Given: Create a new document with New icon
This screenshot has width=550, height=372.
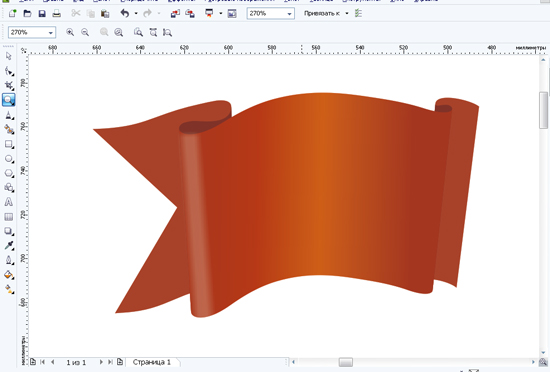Looking at the screenshot, I should (13, 14).
